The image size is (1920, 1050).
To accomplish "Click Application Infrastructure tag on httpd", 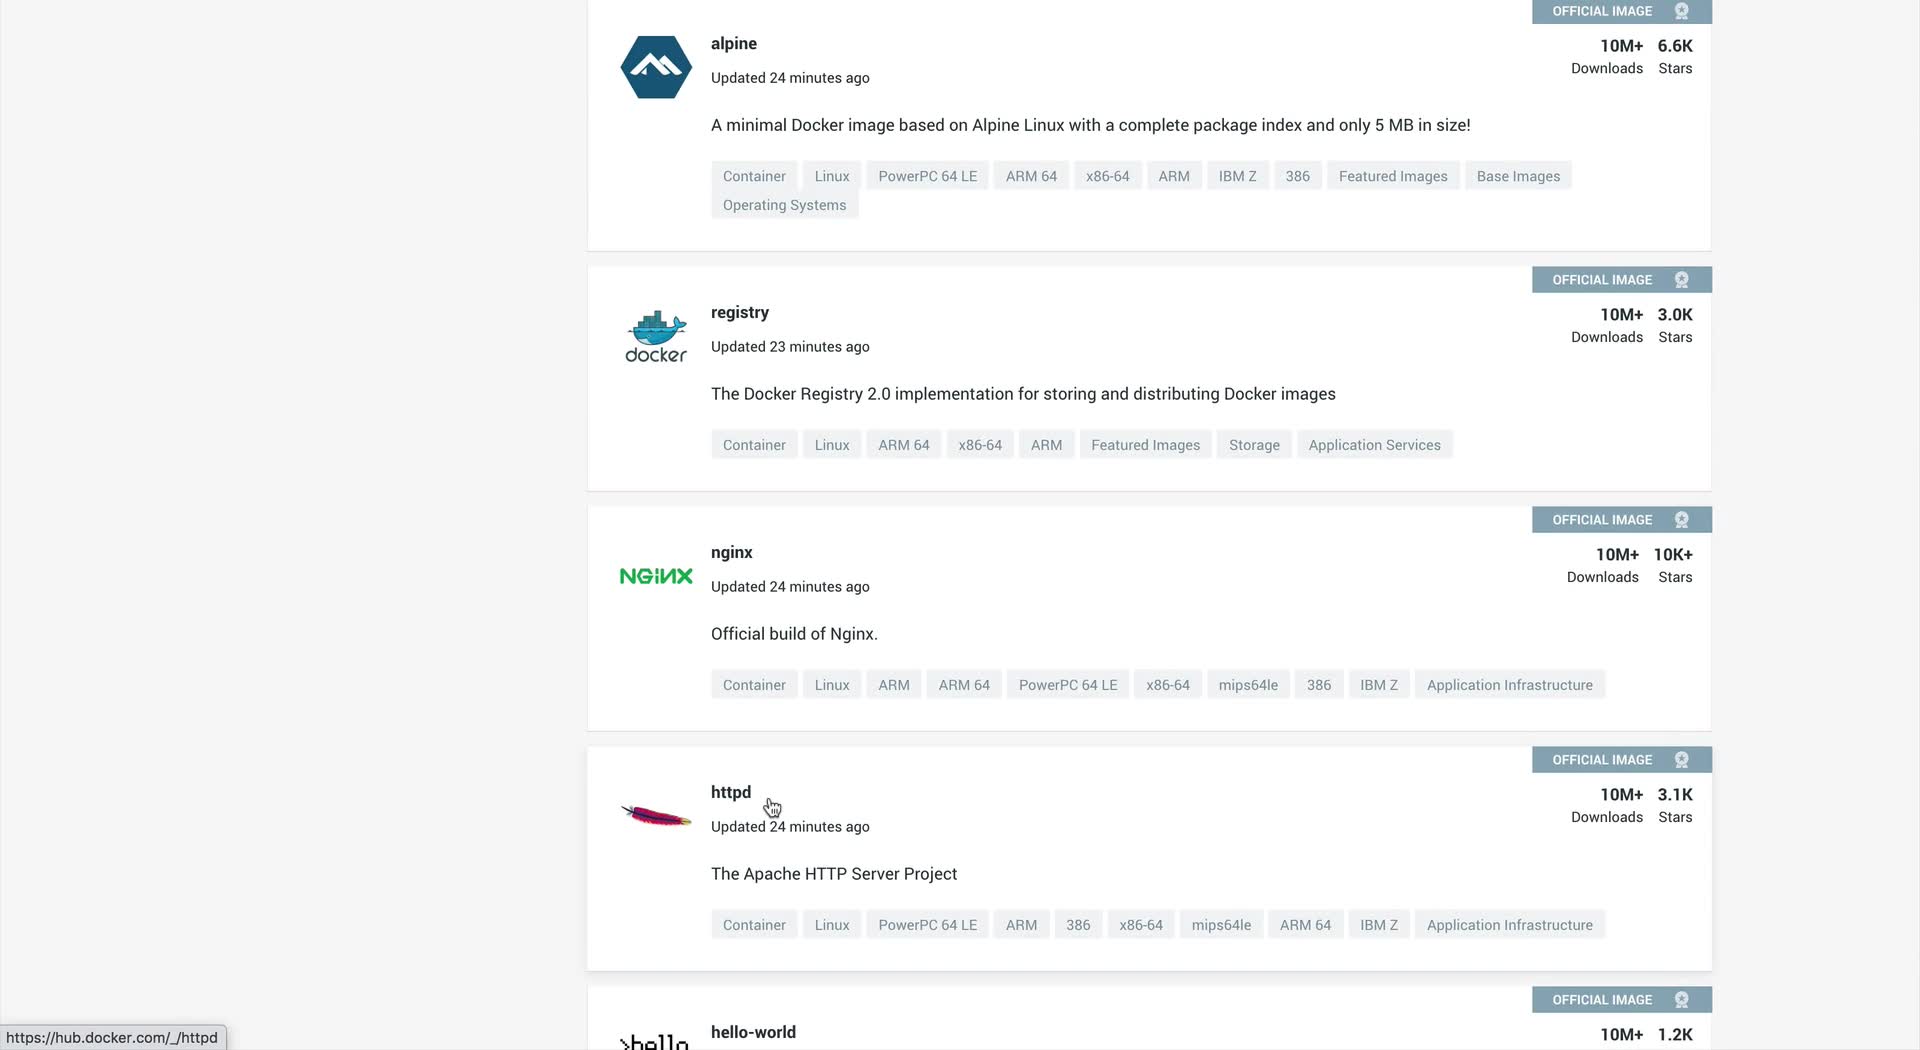I will (x=1509, y=925).
